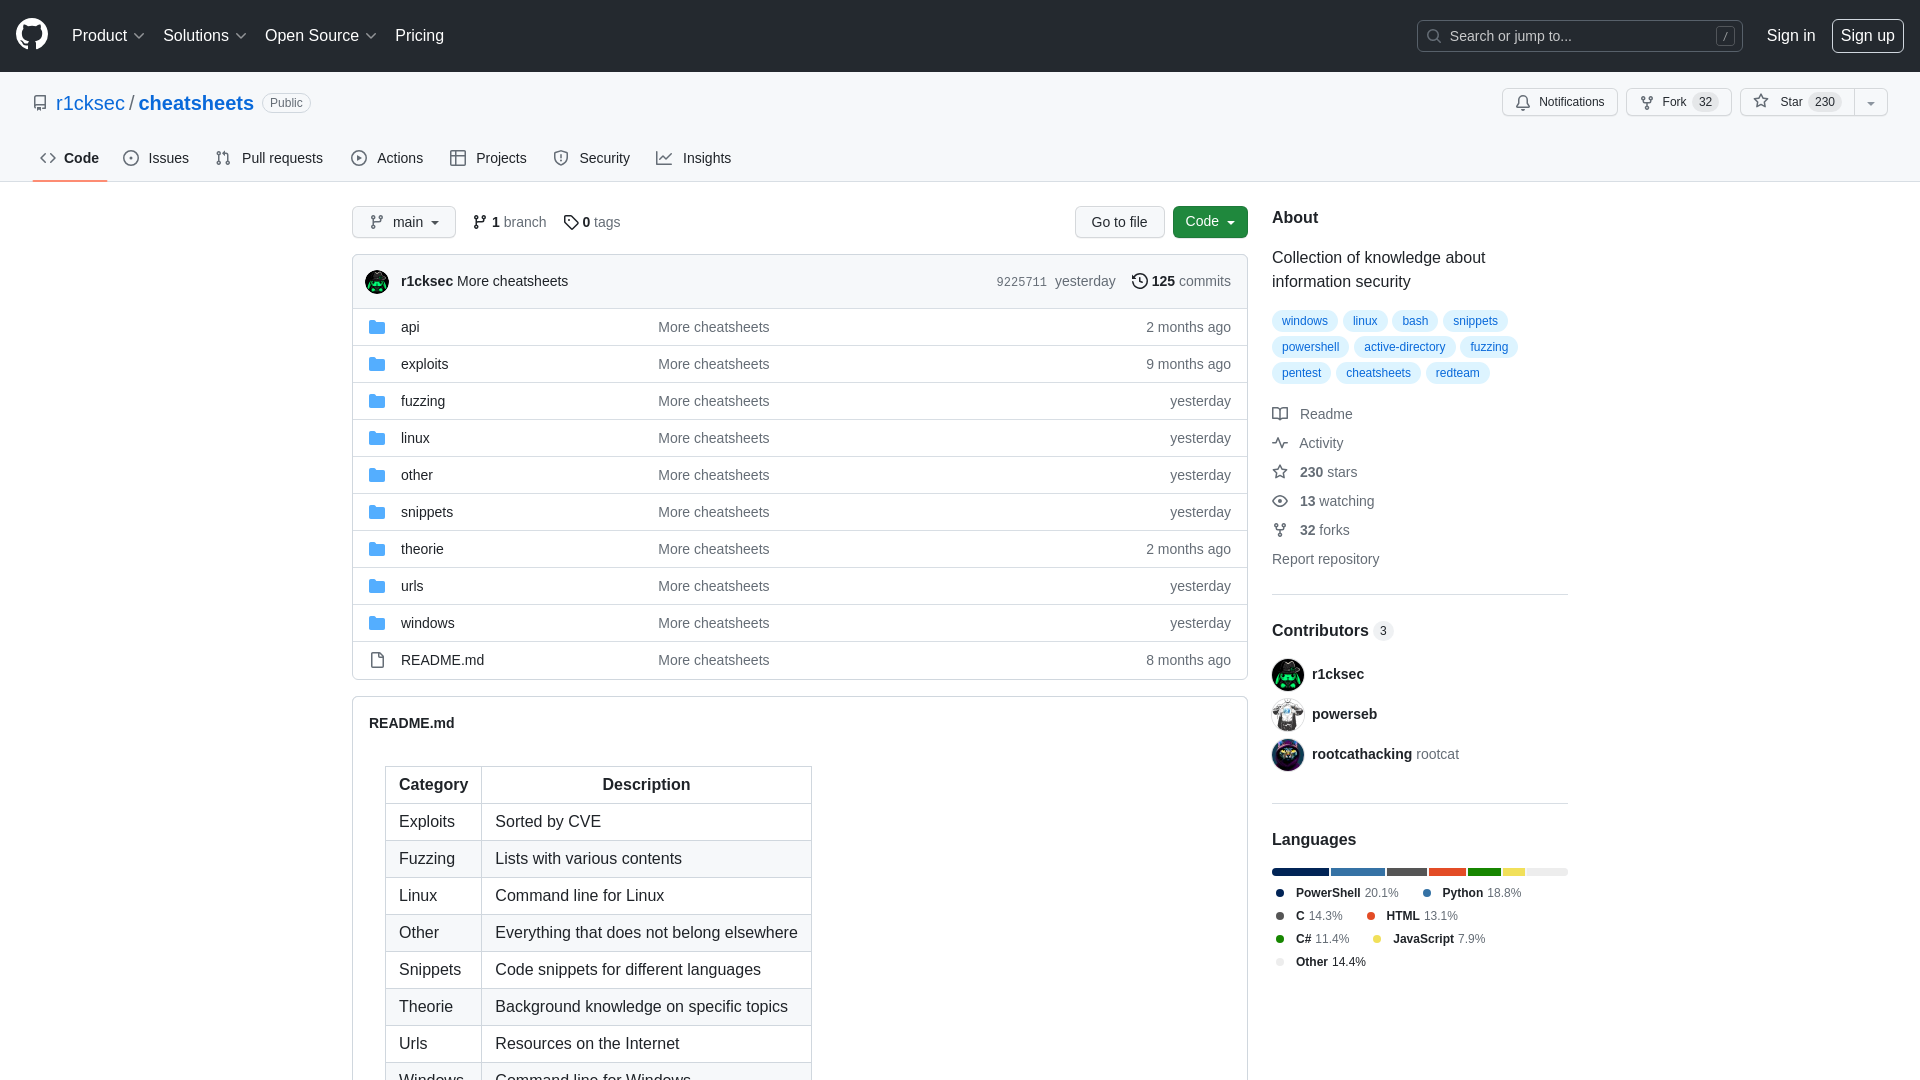The height and width of the screenshot is (1080, 1920).
Task: Open the JavaScript 7.9% language link
Action: coord(1428,939)
